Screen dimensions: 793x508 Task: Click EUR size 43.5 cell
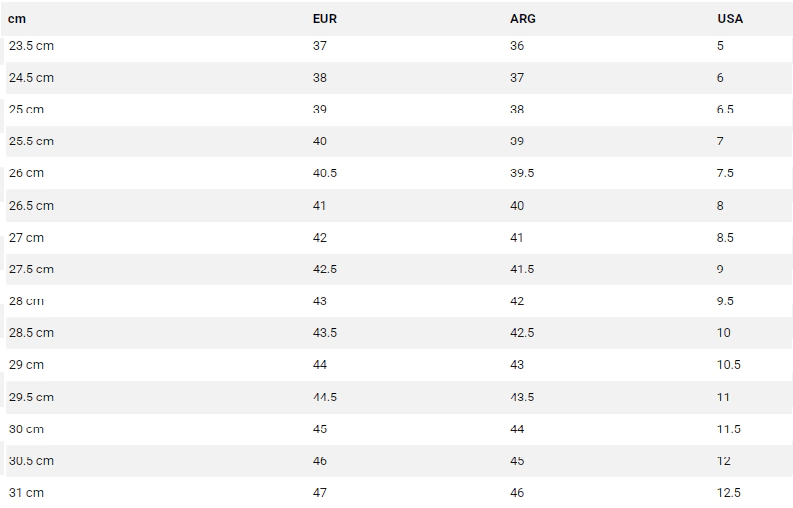325,333
